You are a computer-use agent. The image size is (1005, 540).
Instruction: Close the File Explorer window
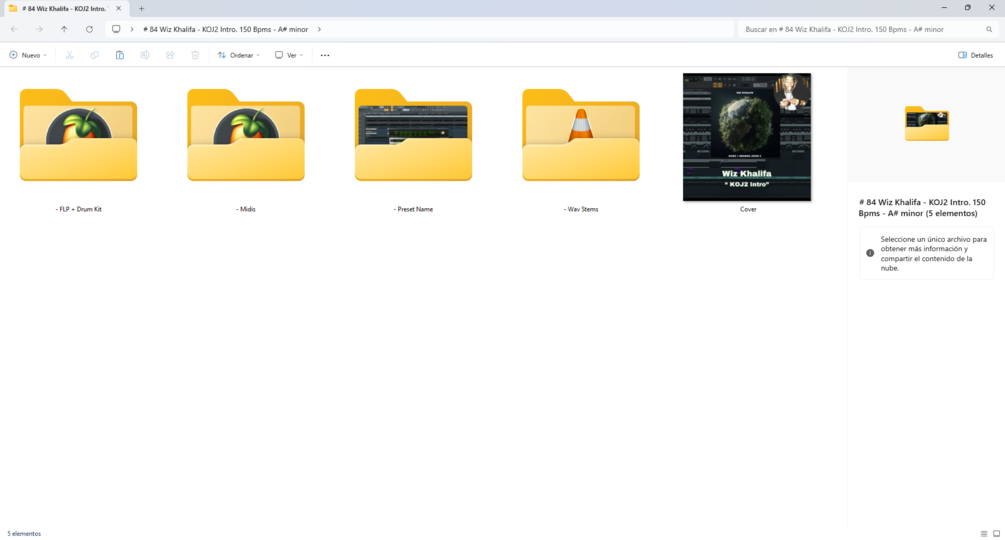992,8
